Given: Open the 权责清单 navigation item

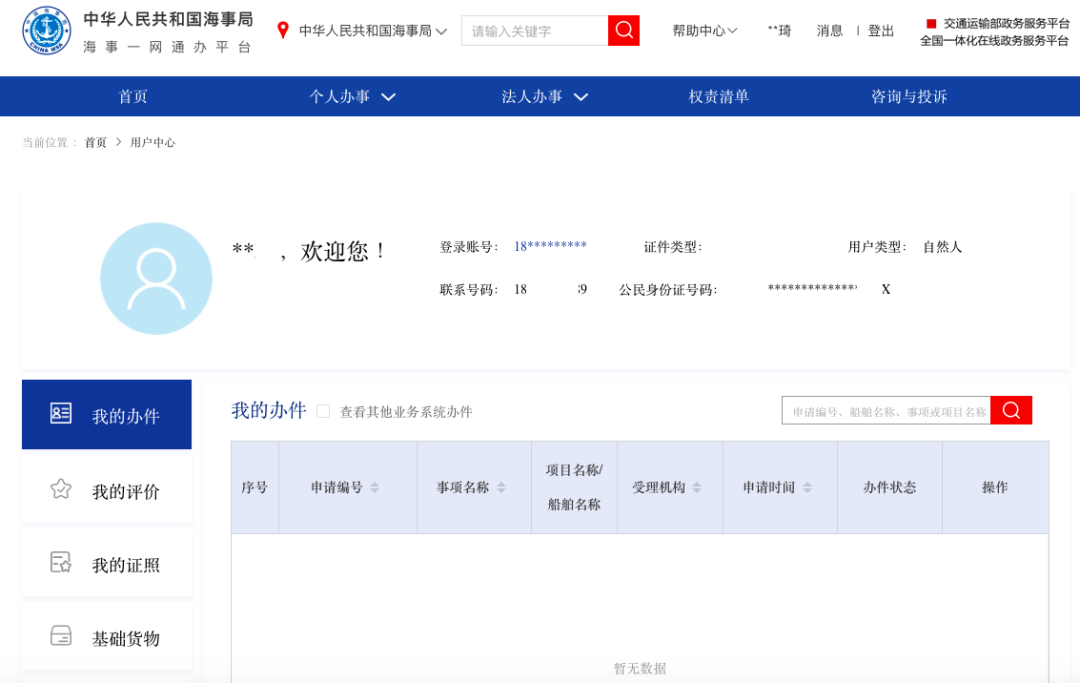Looking at the screenshot, I should coord(718,97).
